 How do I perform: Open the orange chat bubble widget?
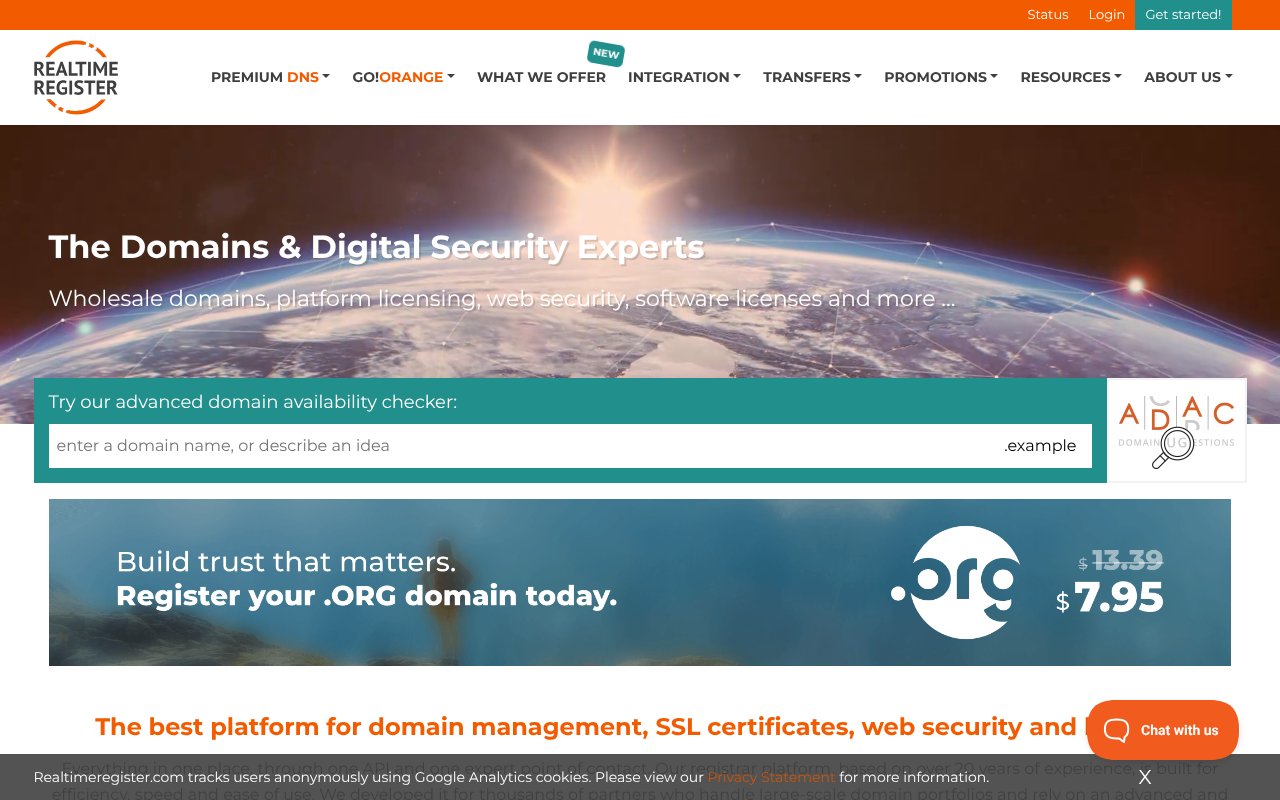tap(1162, 730)
